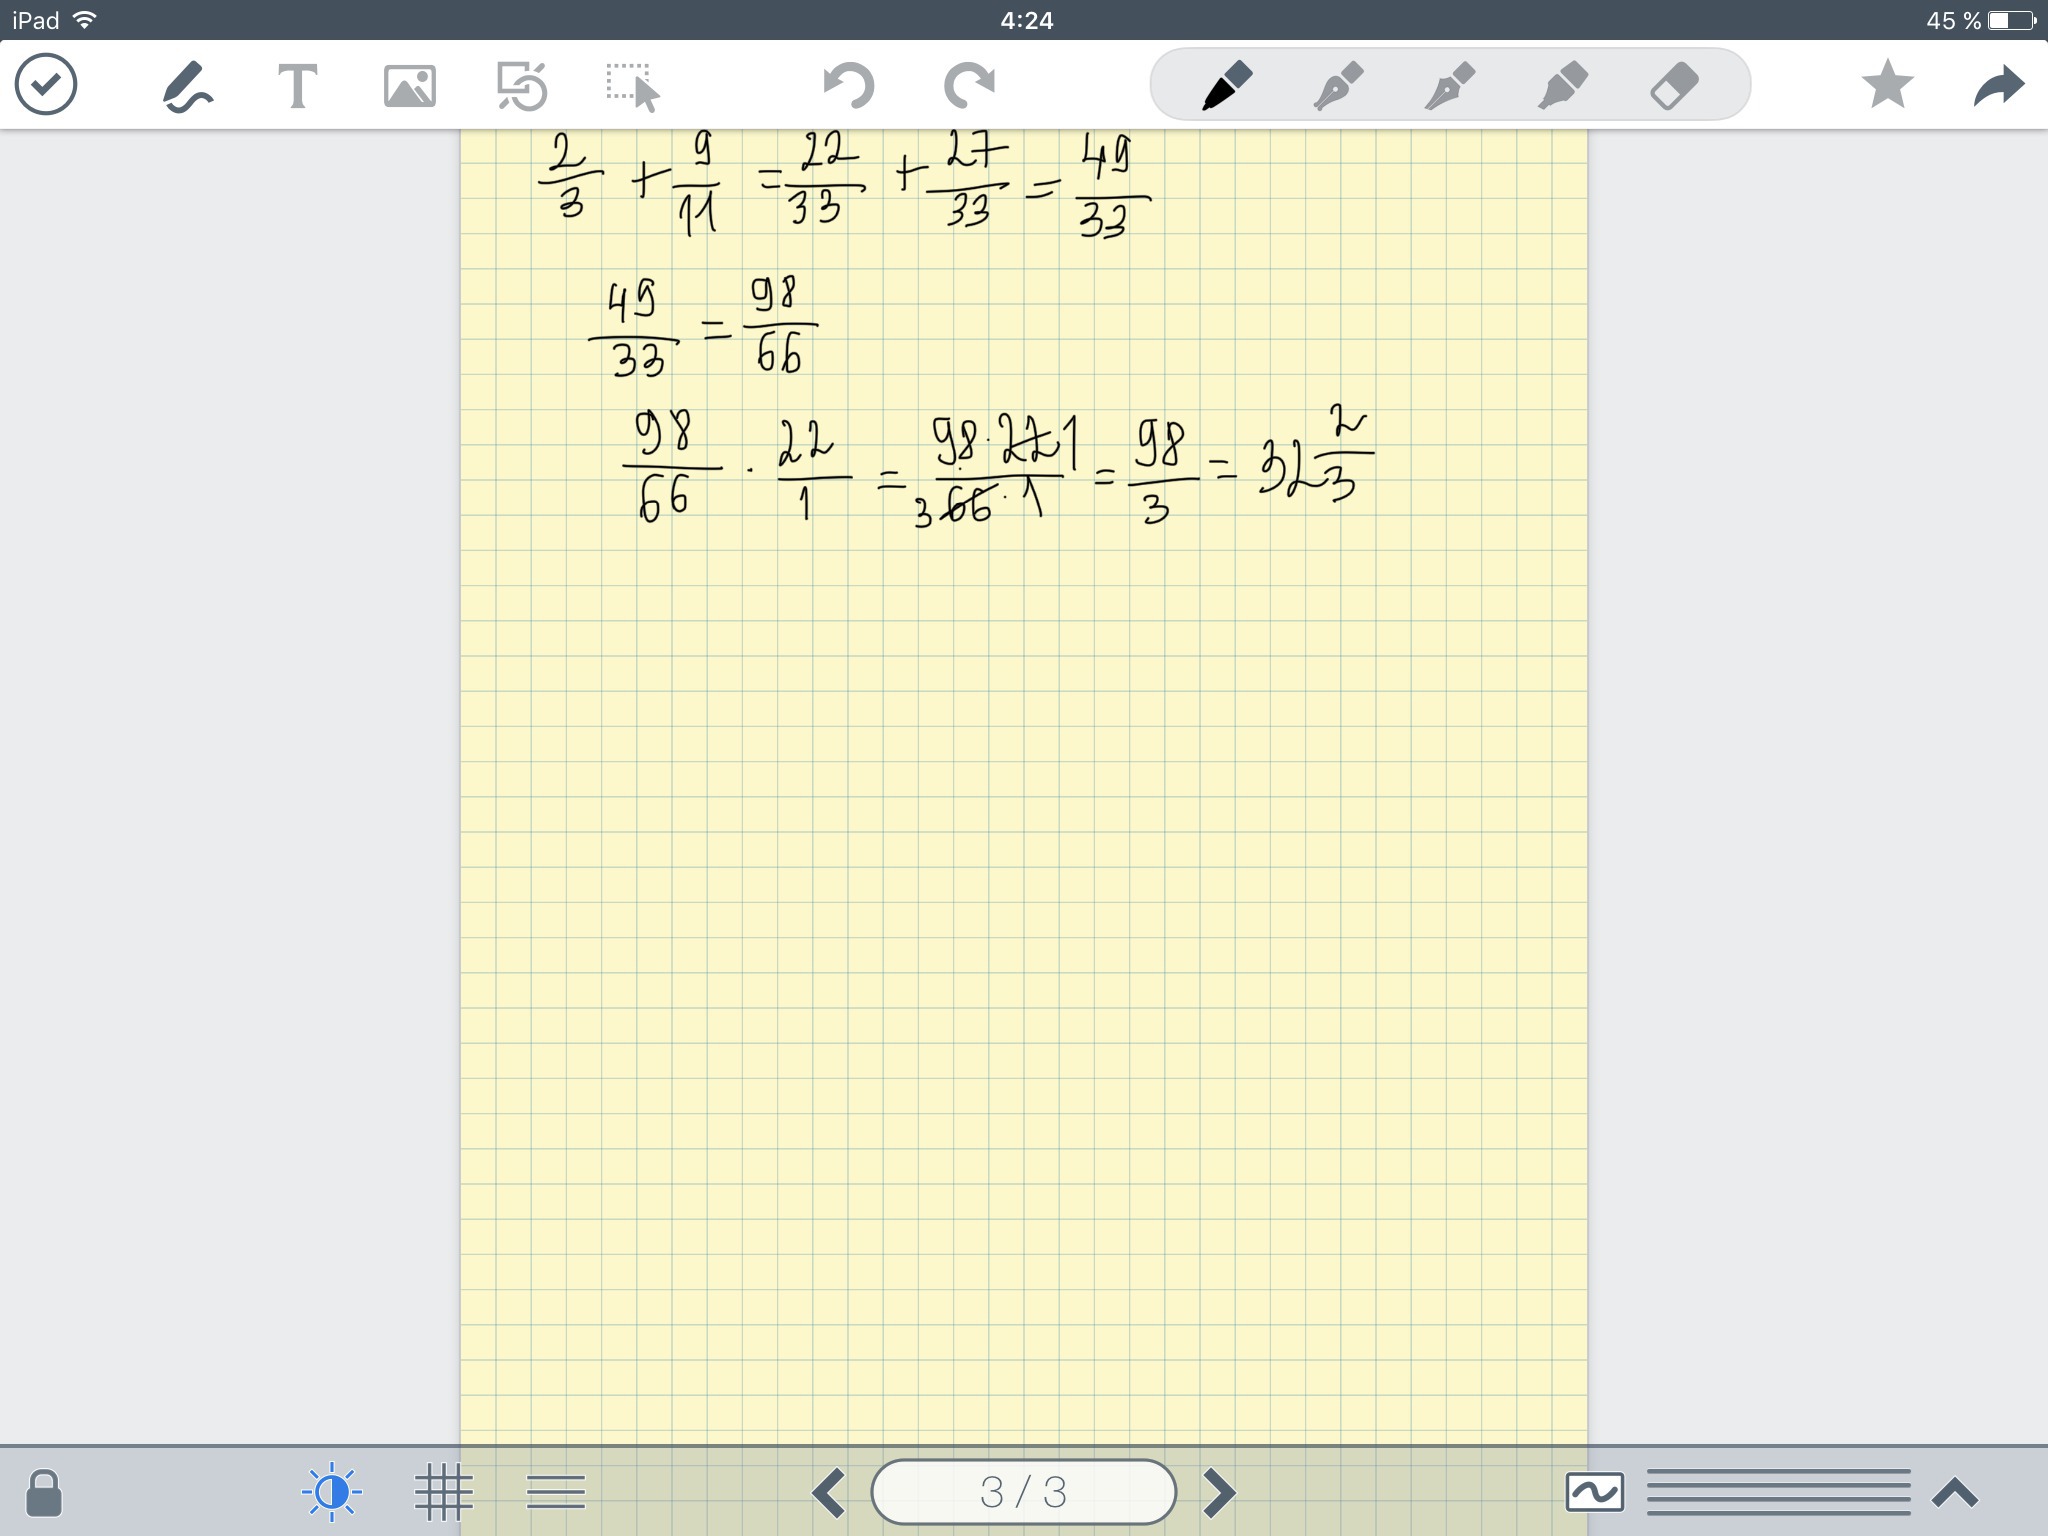Choose the black marker pen

1227,86
